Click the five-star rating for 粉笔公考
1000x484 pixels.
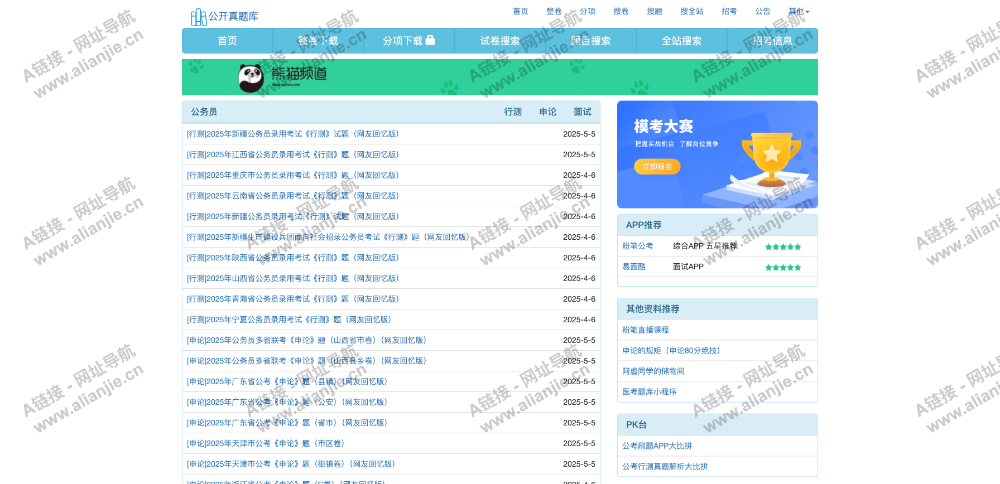point(783,247)
